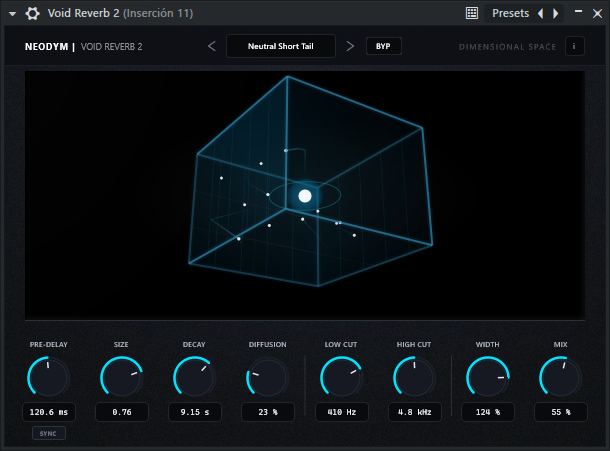Go to previous preset using left chevron
This screenshot has width=610, height=451.
pos(212,46)
